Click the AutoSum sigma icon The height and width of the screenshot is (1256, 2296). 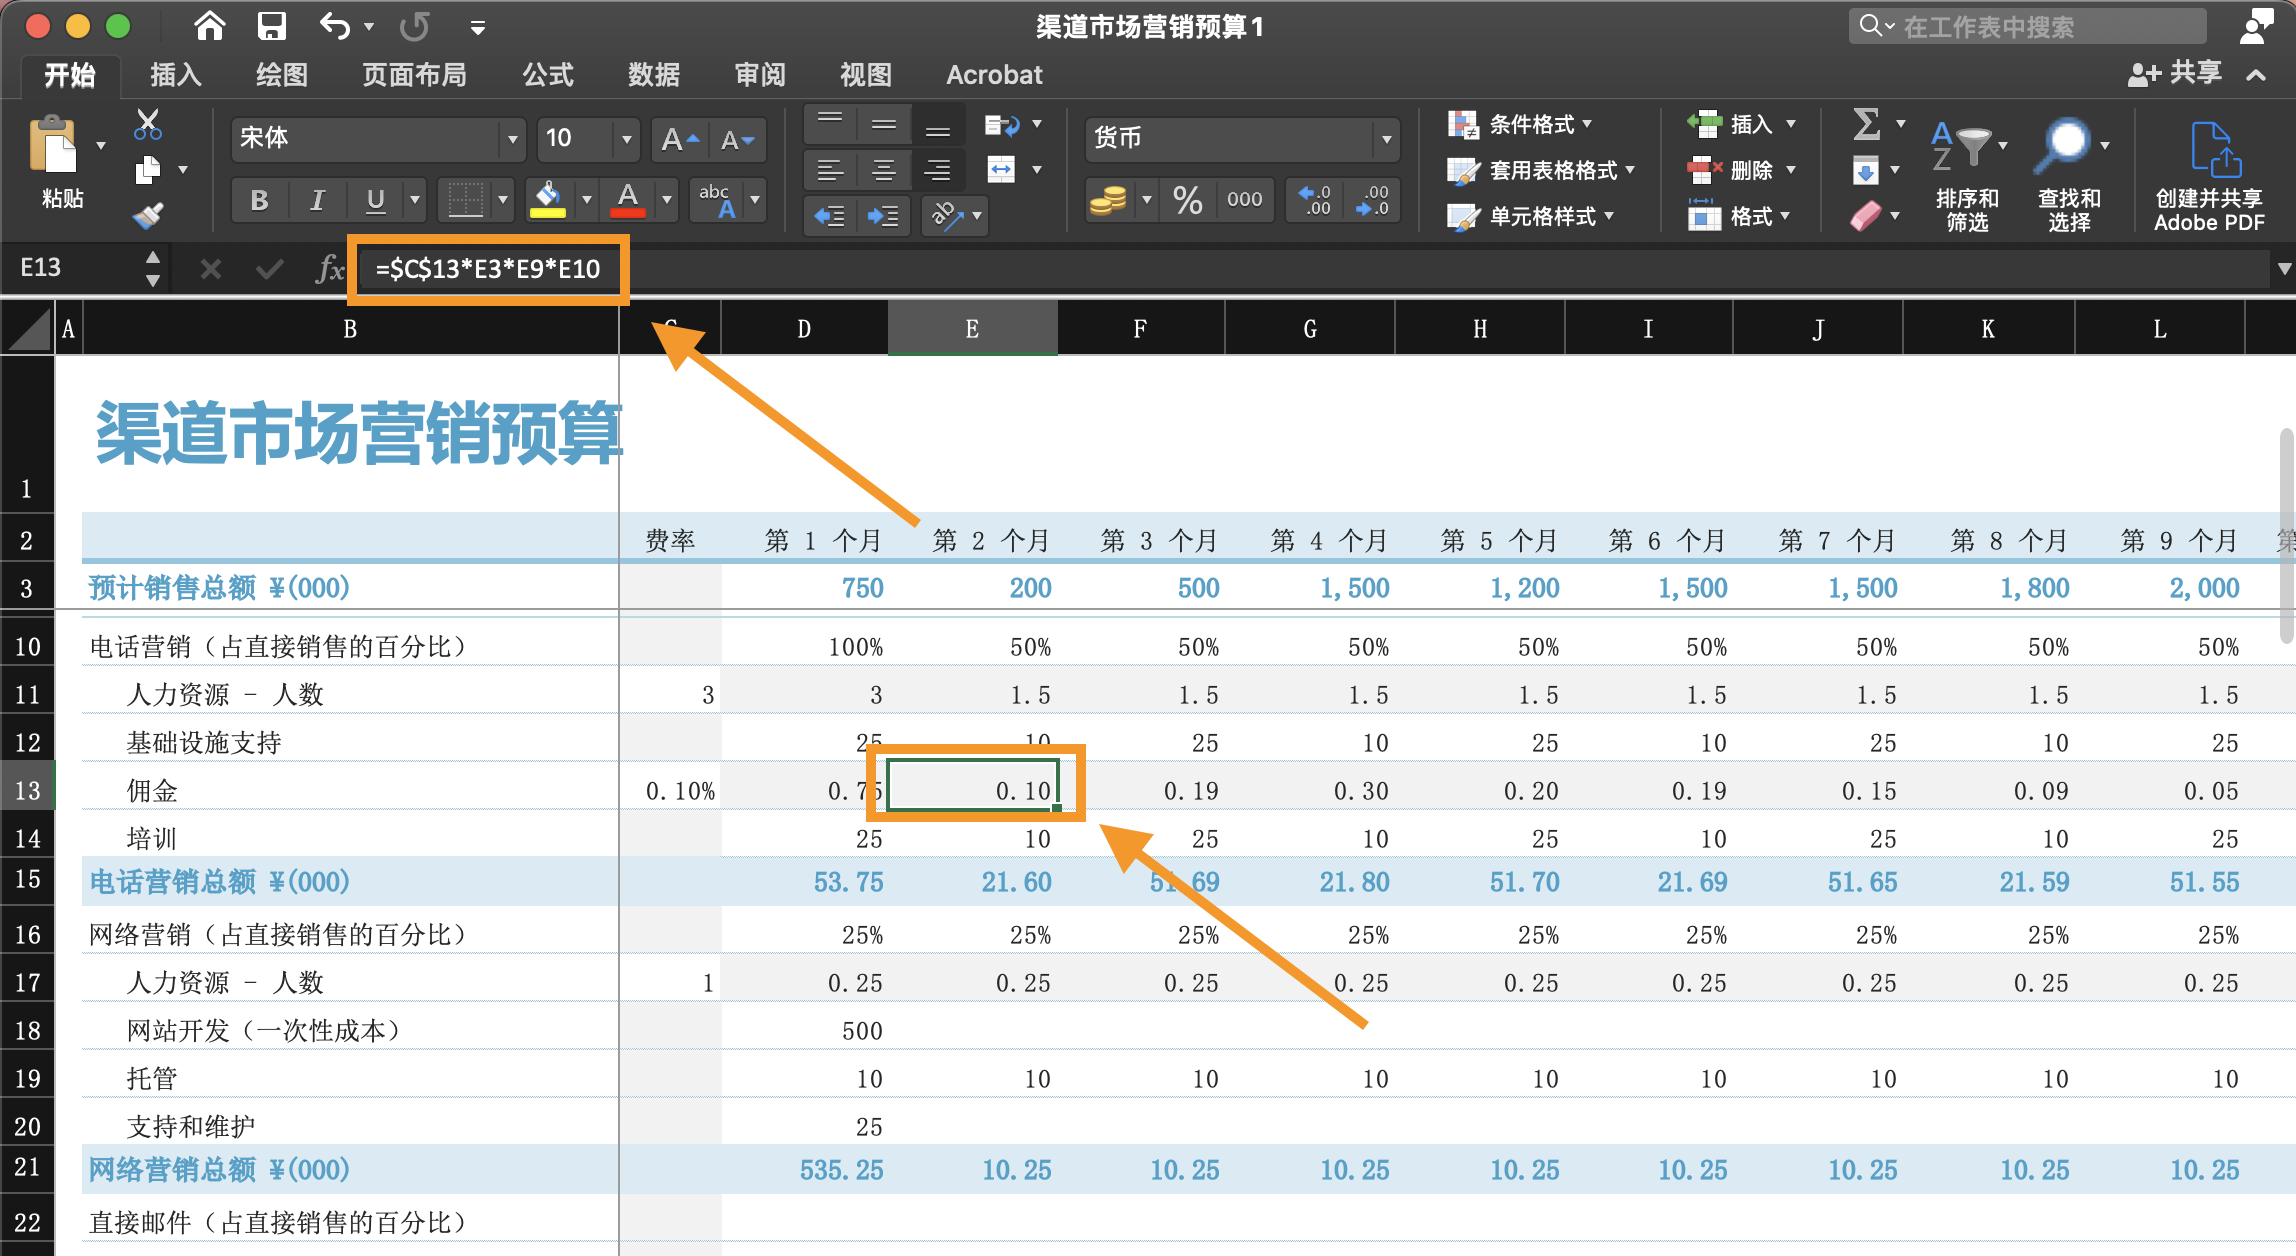(1866, 125)
